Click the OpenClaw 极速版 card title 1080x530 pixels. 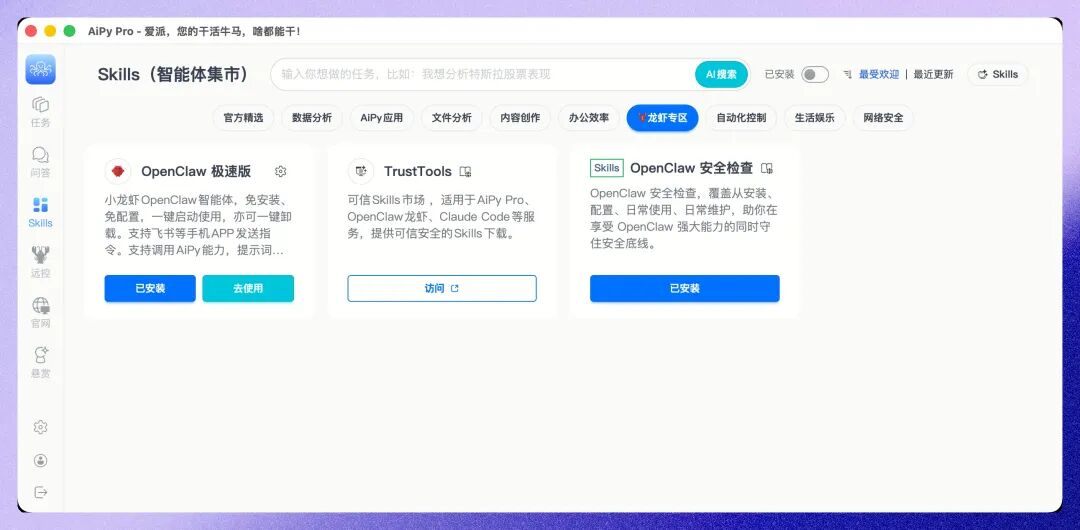196,172
